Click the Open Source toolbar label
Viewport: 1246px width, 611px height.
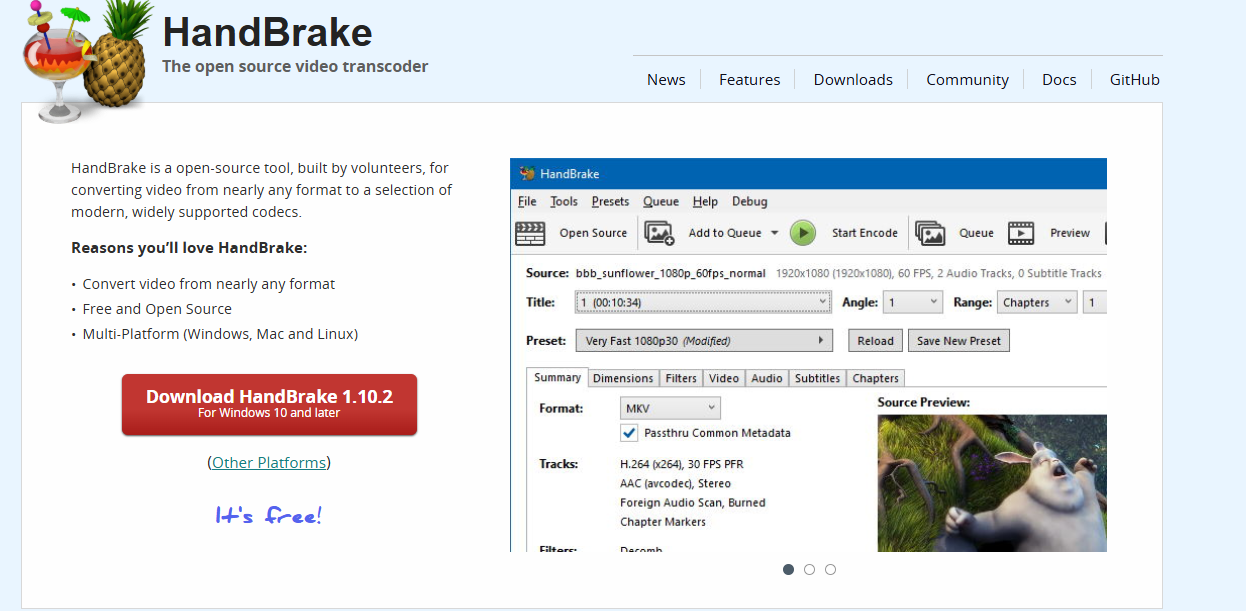tap(593, 233)
